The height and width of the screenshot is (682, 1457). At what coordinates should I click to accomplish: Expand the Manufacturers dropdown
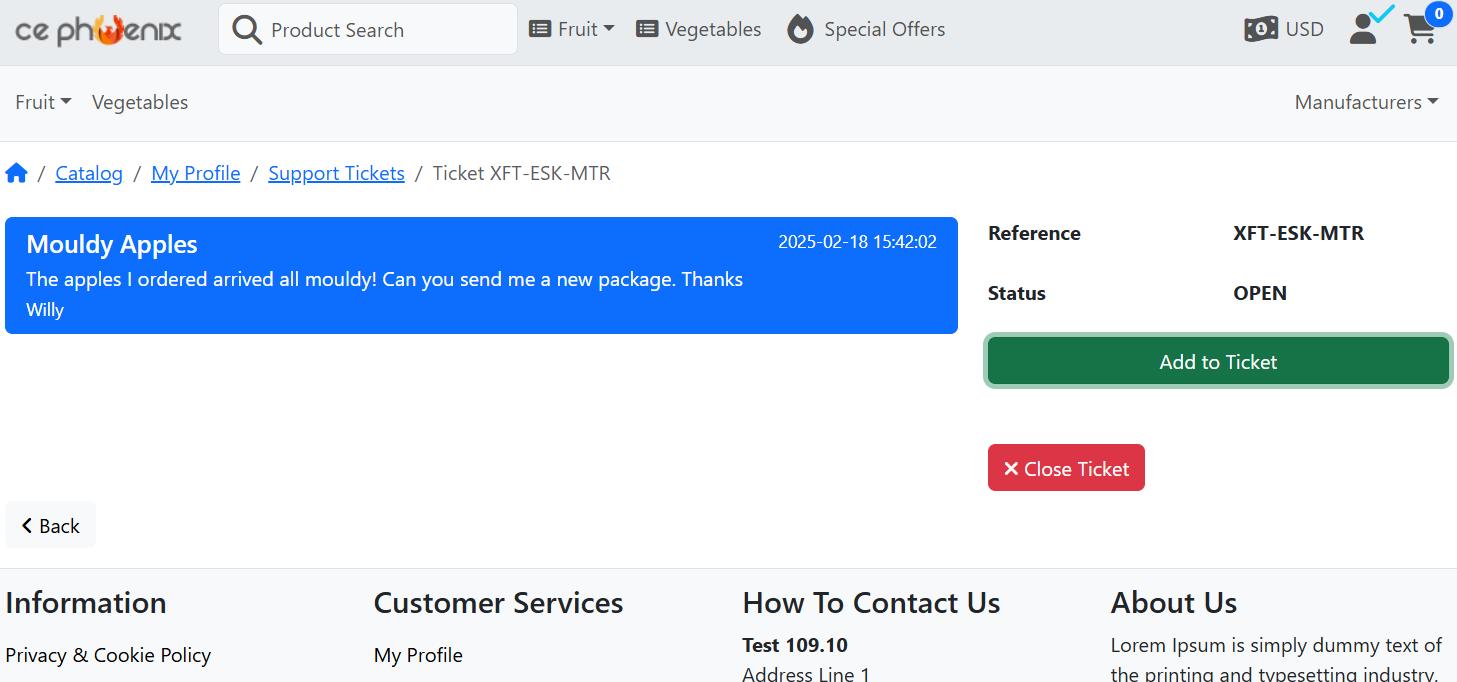click(x=1366, y=102)
